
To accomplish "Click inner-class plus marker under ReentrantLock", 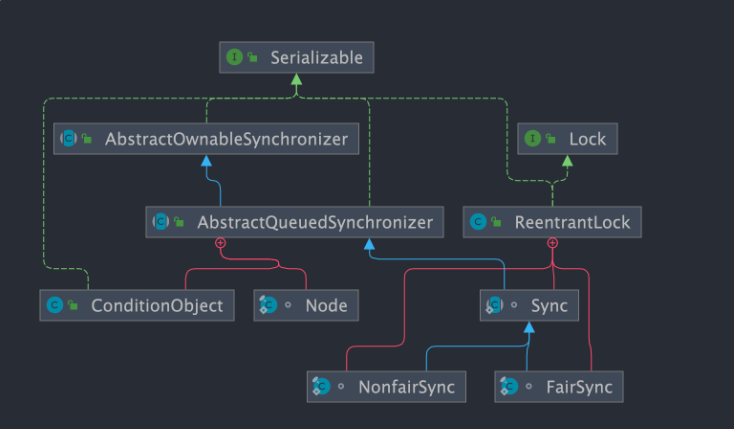I will pos(552,243).
